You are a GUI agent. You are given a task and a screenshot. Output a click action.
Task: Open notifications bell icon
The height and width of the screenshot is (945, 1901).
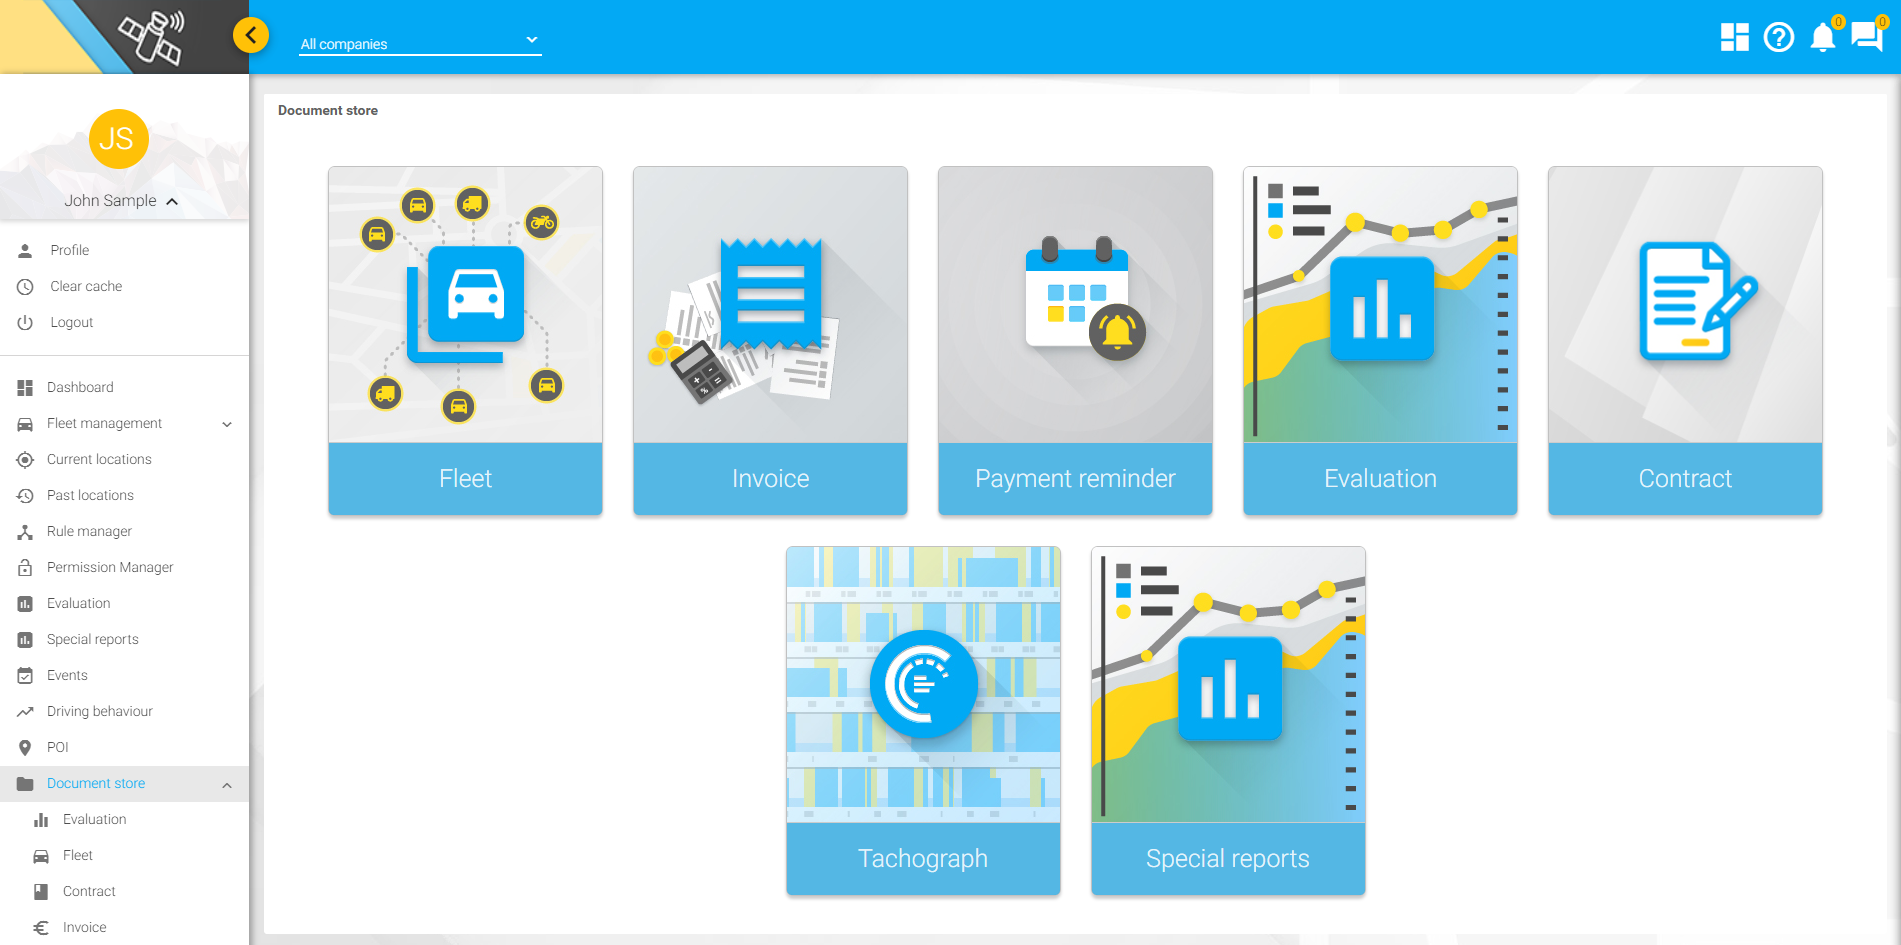click(1823, 38)
